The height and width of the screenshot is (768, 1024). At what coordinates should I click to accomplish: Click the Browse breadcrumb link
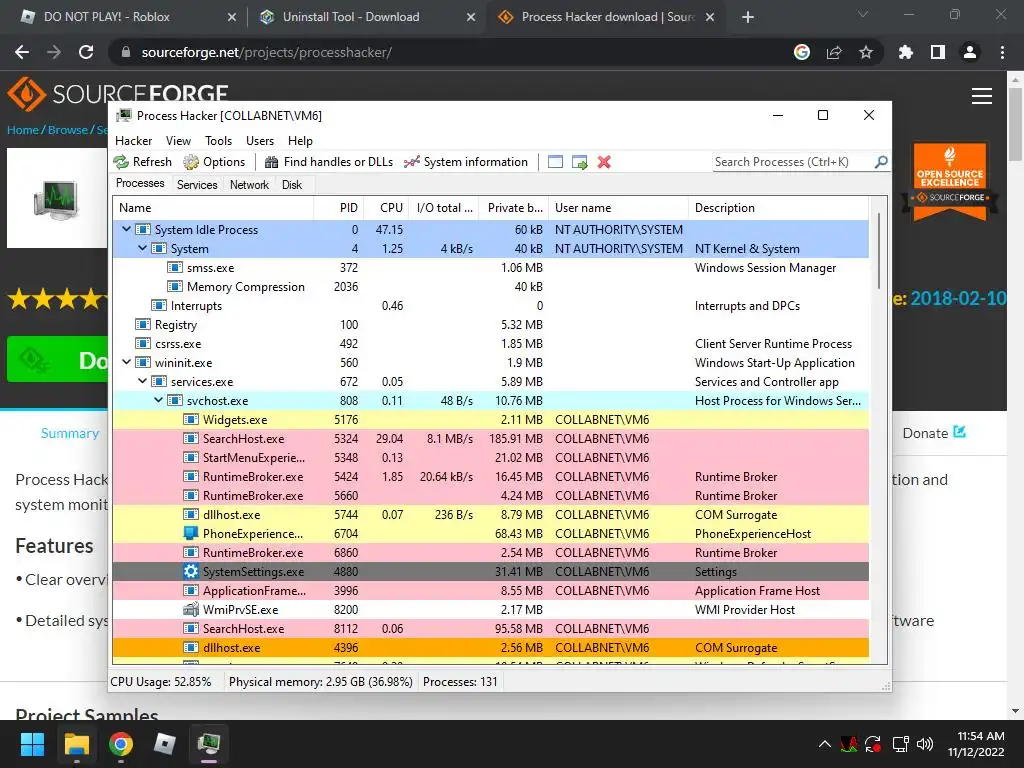(67, 130)
